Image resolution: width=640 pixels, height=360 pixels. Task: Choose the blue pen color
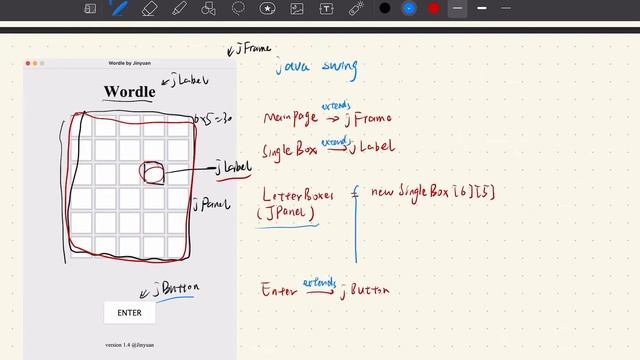[409, 8]
